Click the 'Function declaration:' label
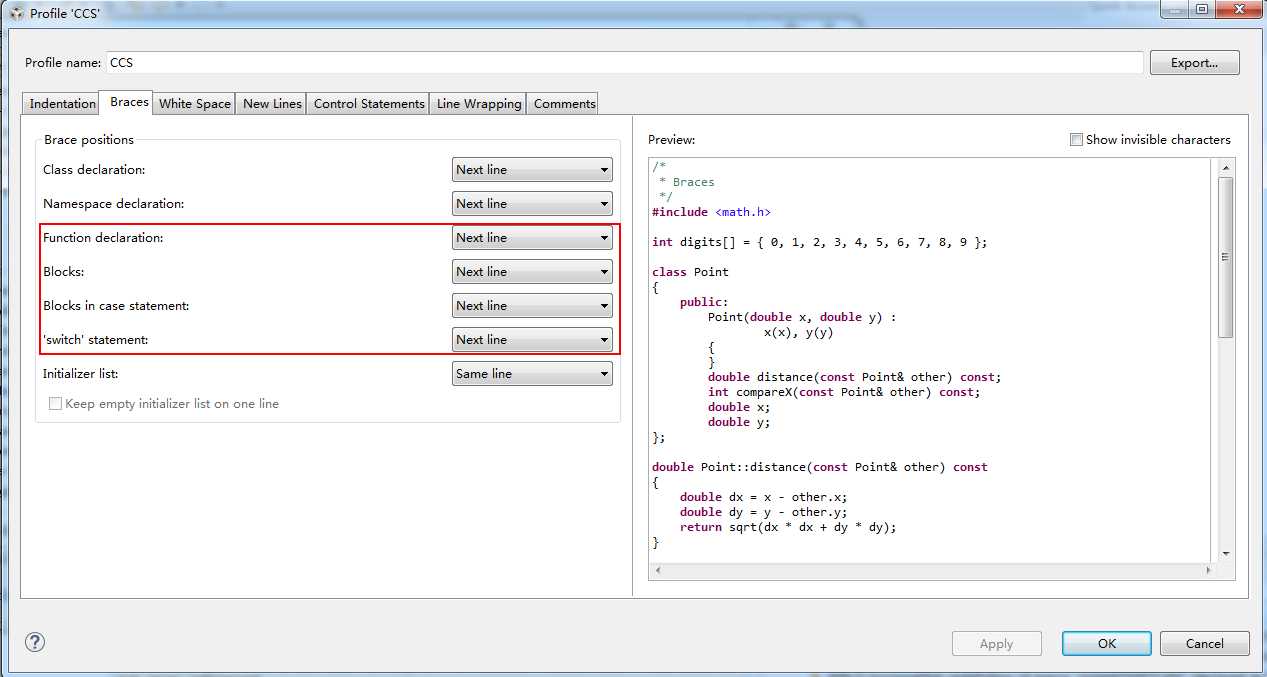Image resolution: width=1267 pixels, height=677 pixels. coord(103,238)
